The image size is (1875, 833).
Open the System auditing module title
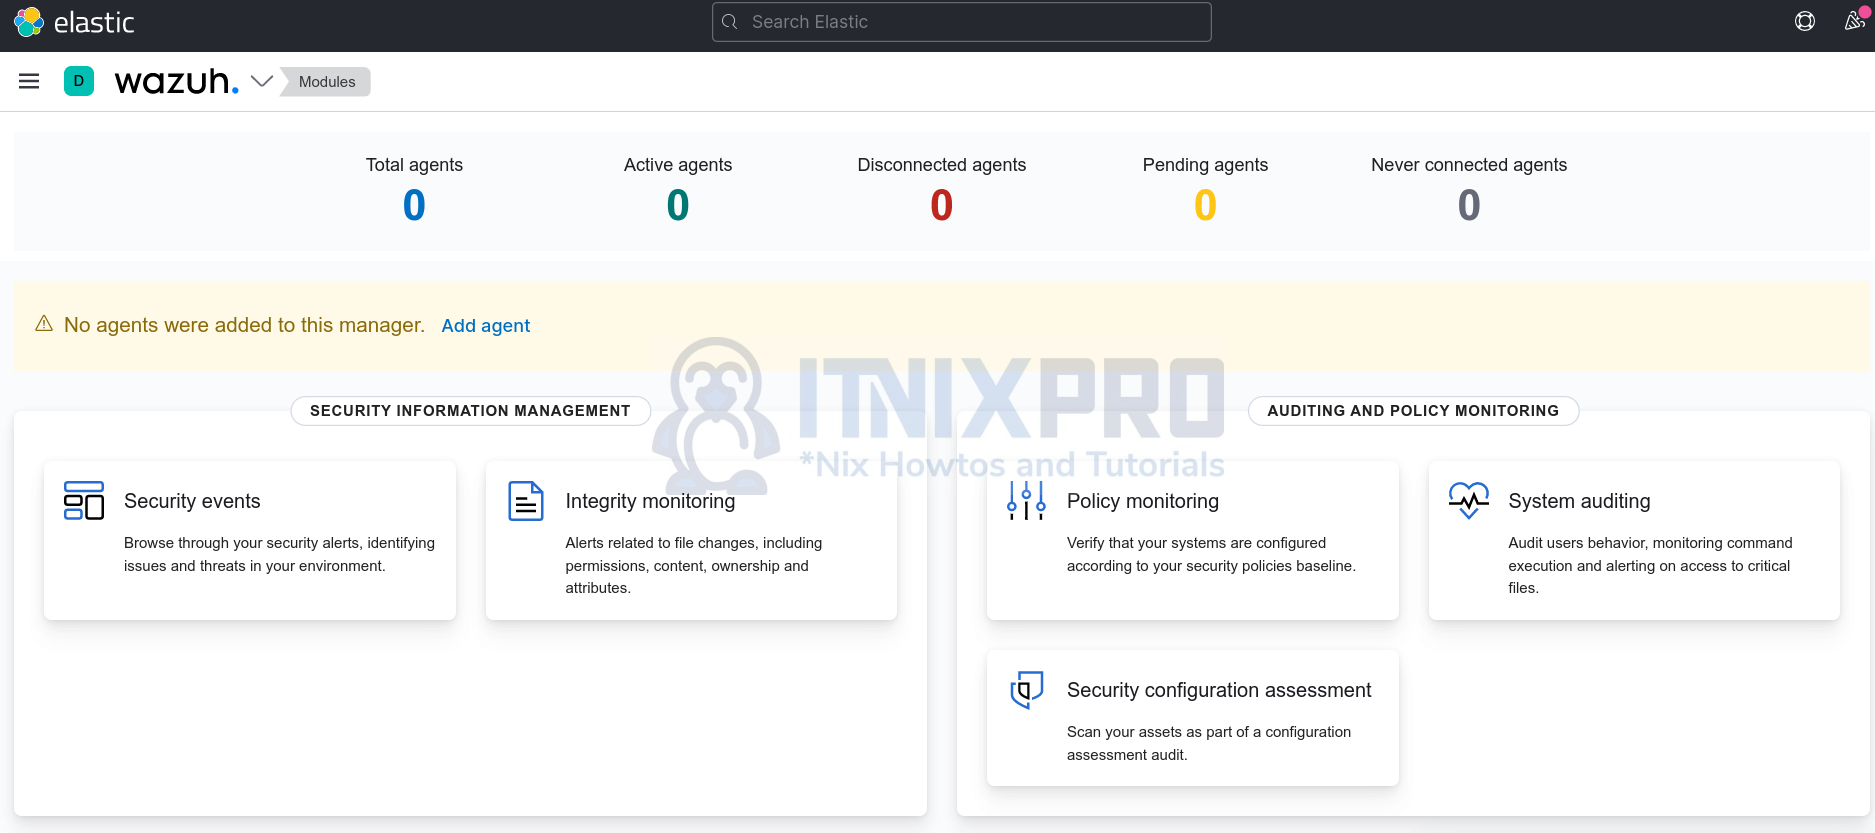tap(1579, 501)
